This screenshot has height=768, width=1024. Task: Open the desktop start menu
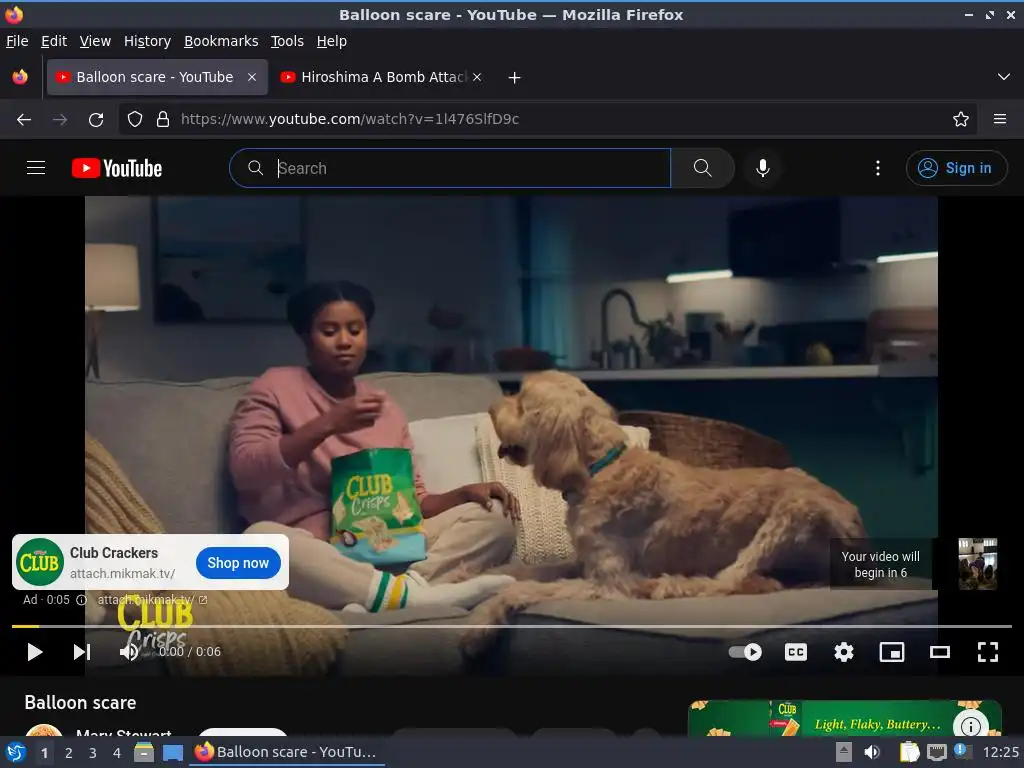click(x=16, y=752)
